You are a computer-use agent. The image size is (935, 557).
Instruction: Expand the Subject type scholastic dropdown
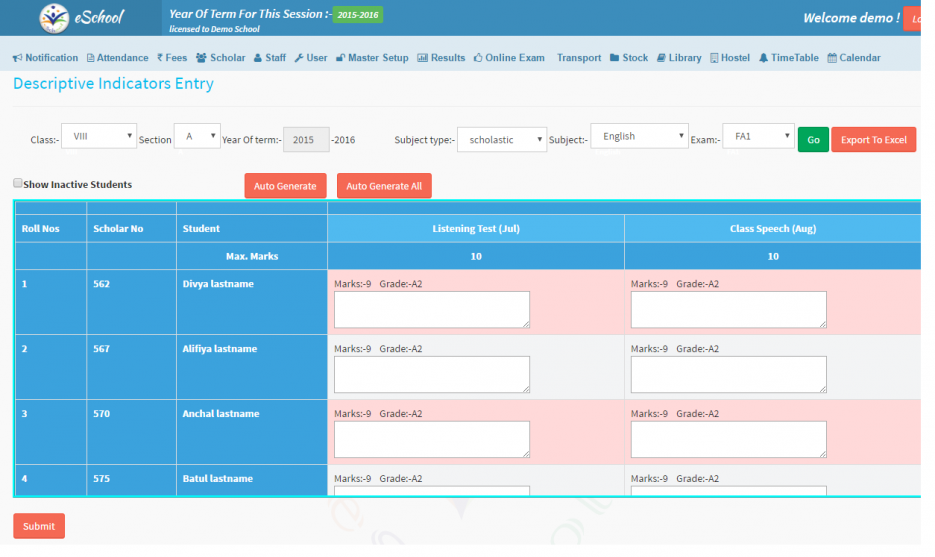pyautogui.click(x=502, y=139)
